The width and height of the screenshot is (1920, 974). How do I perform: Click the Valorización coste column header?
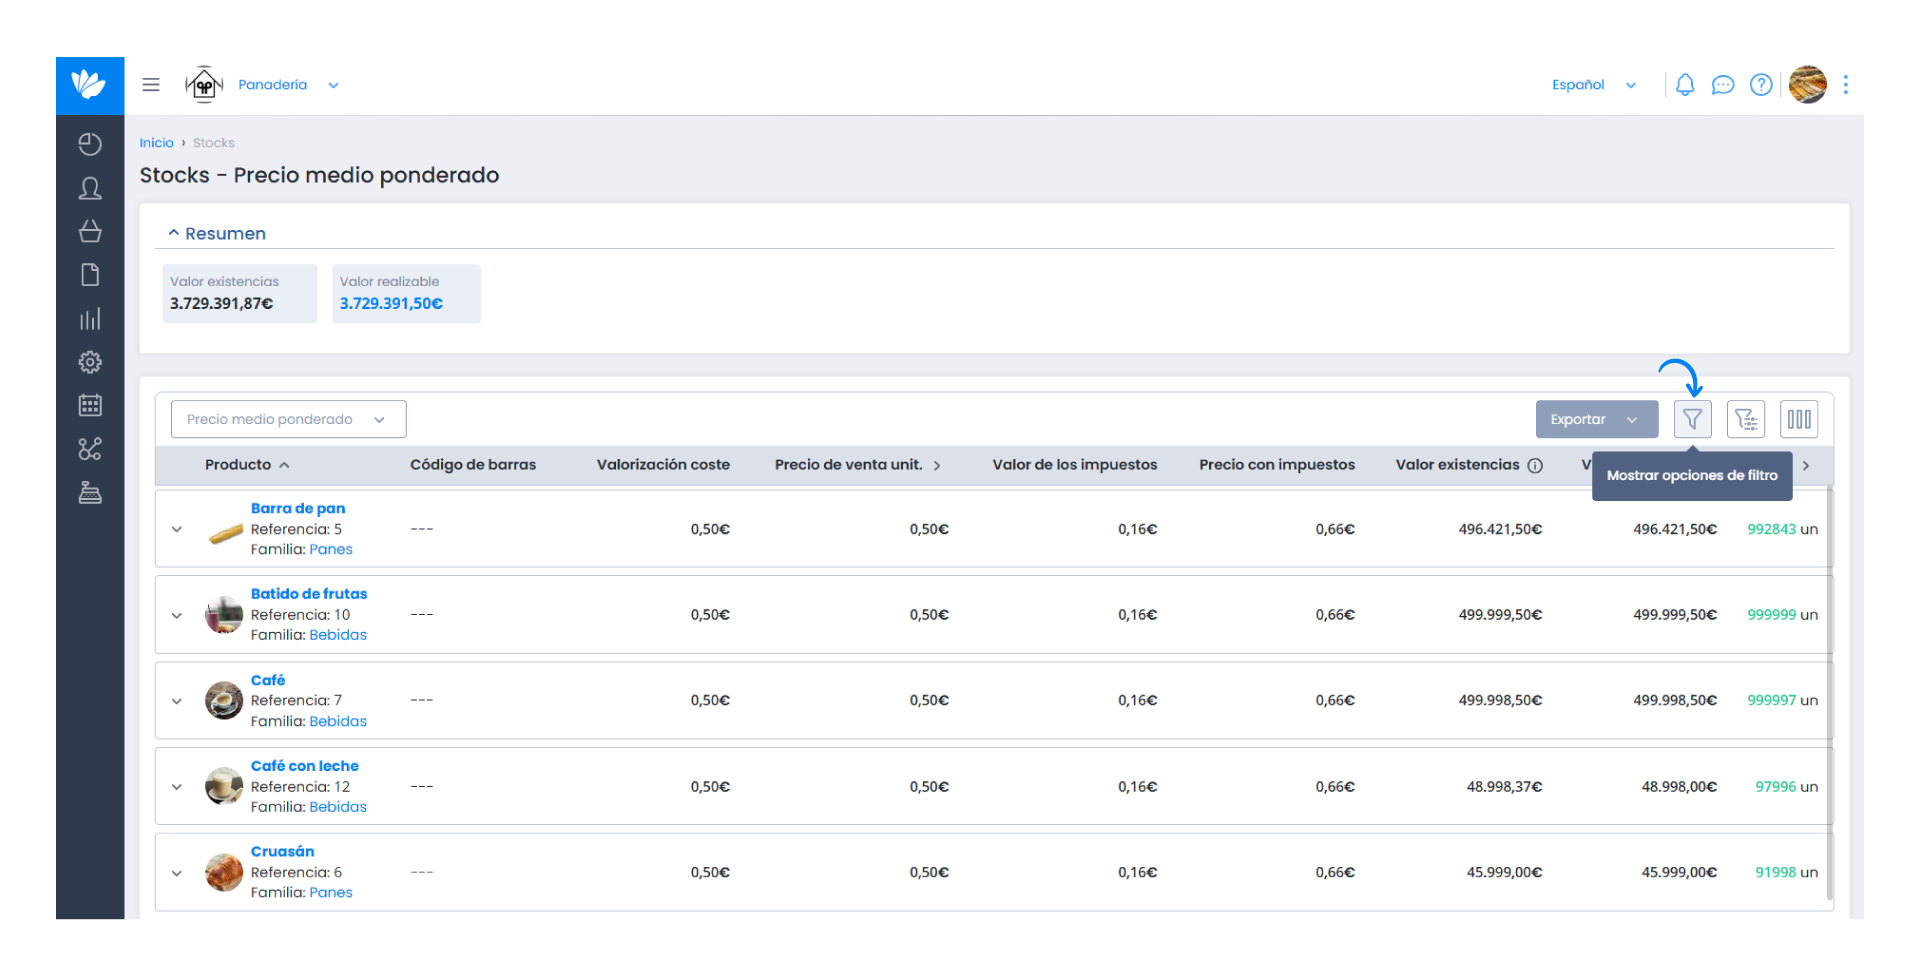663,465
